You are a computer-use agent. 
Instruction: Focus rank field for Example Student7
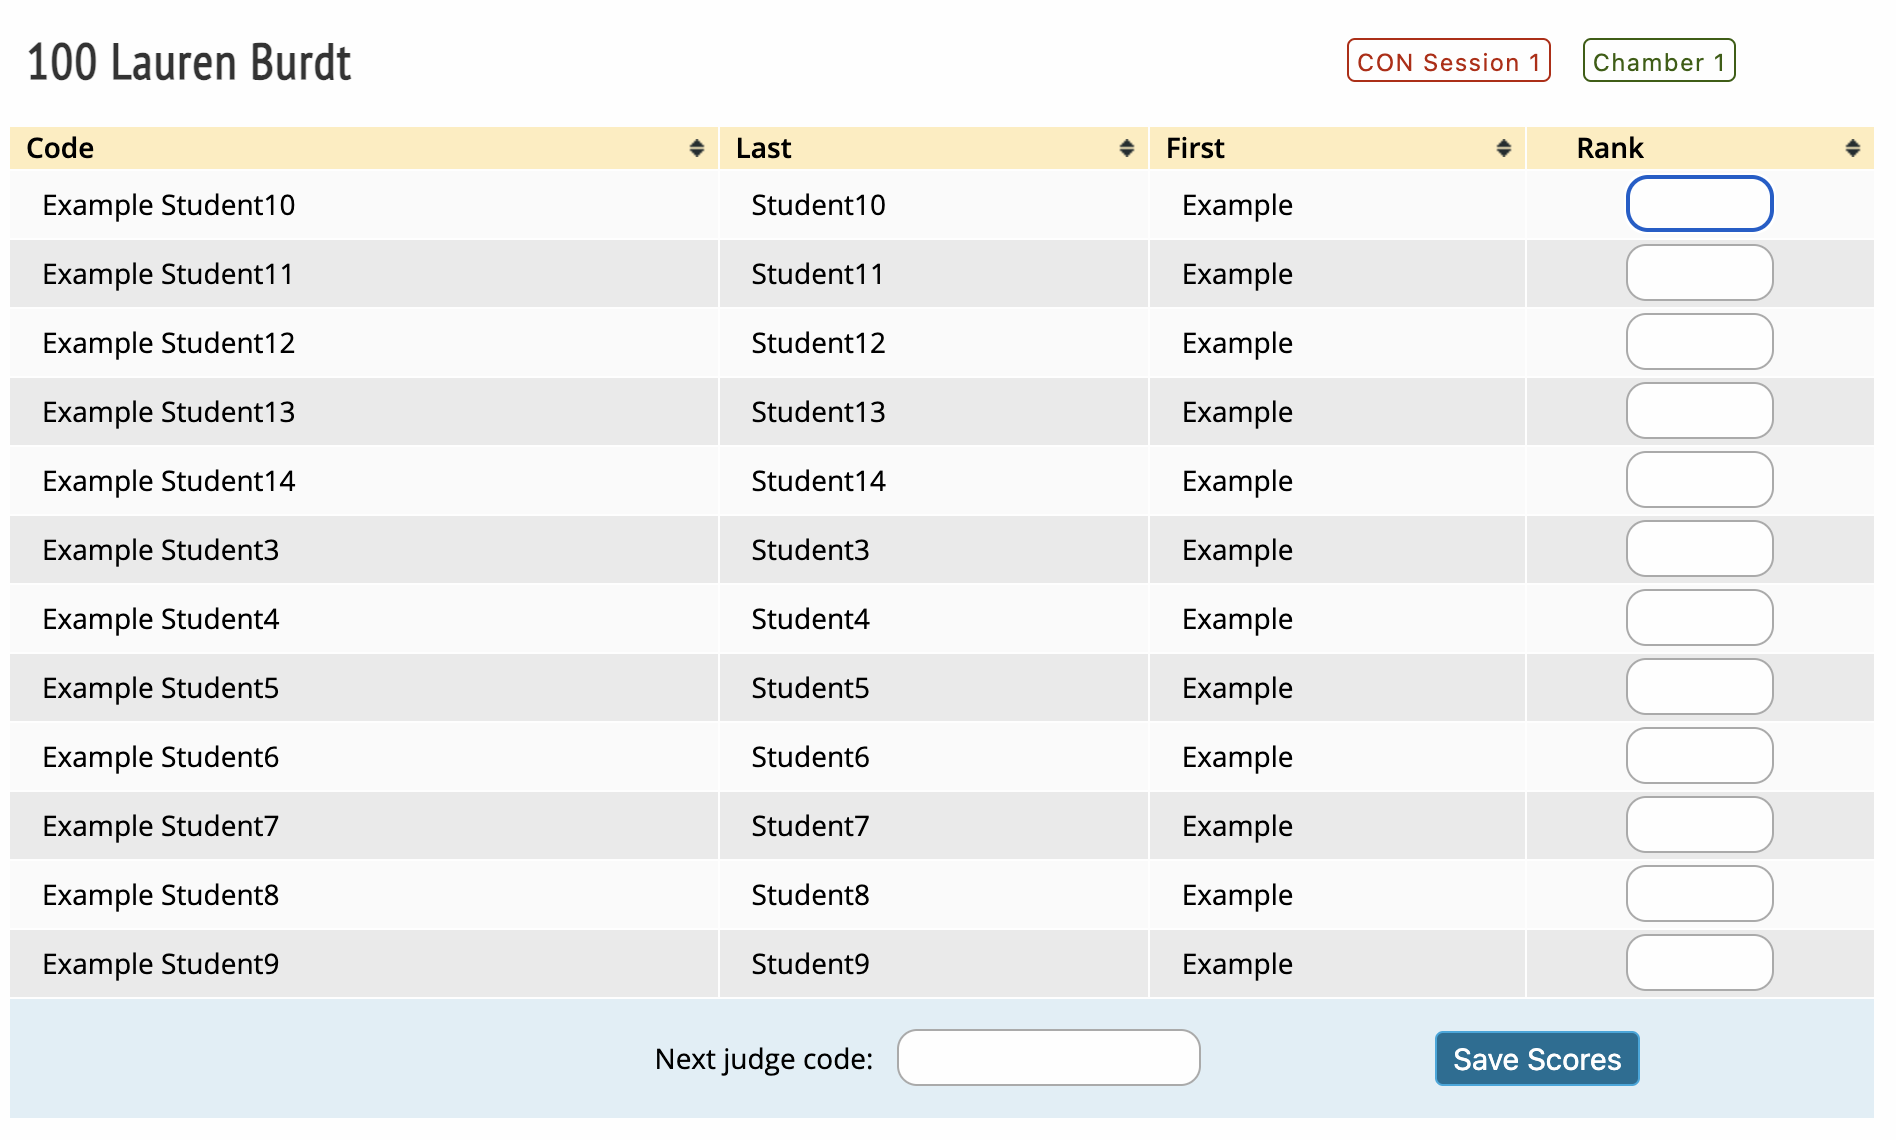[x=1699, y=825]
